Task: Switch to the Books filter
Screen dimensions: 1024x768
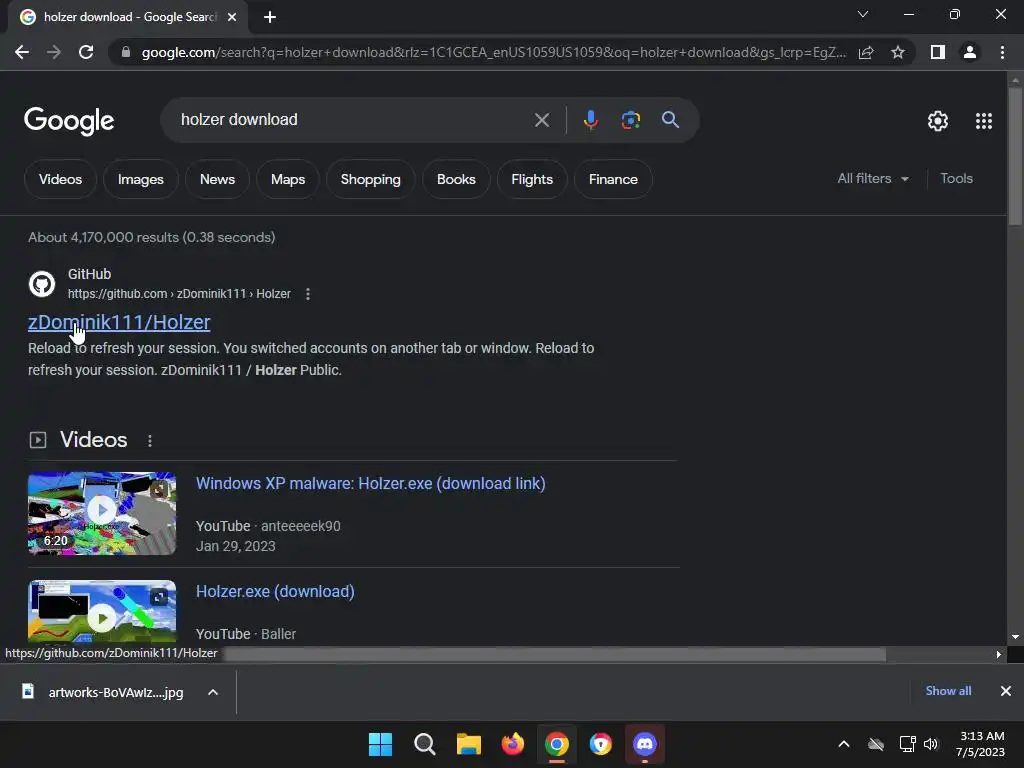Action: click(456, 179)
